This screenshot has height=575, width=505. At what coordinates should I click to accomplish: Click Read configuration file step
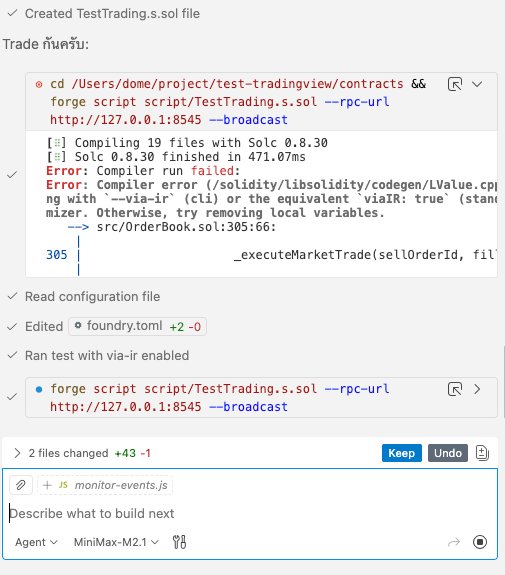click(x=92, y=296)
